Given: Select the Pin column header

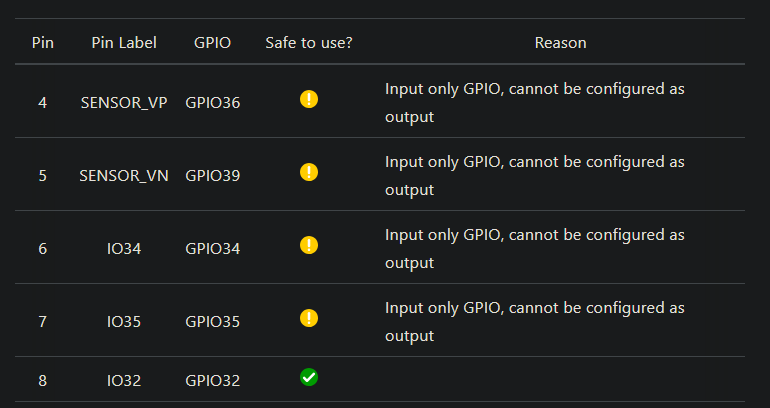Looking at the screenshot, I should (43, 43).
